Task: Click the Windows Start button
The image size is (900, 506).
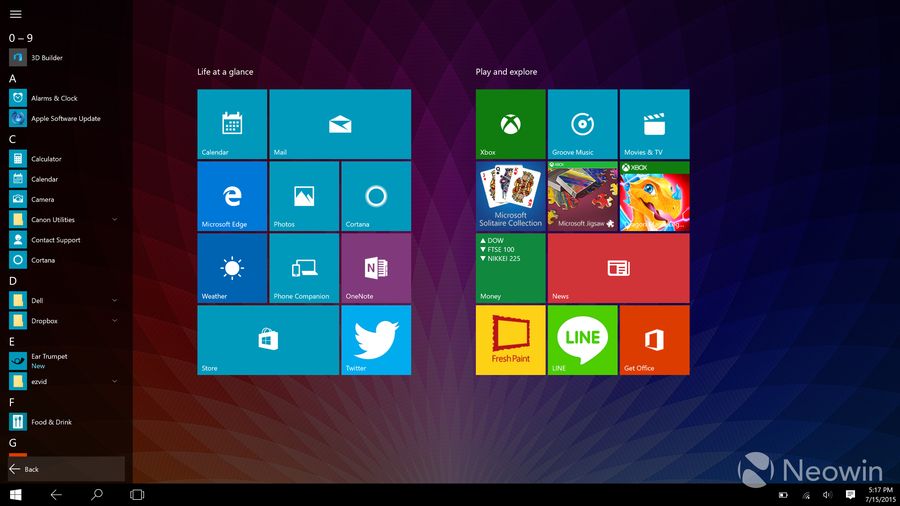Action: pos(16,495)
